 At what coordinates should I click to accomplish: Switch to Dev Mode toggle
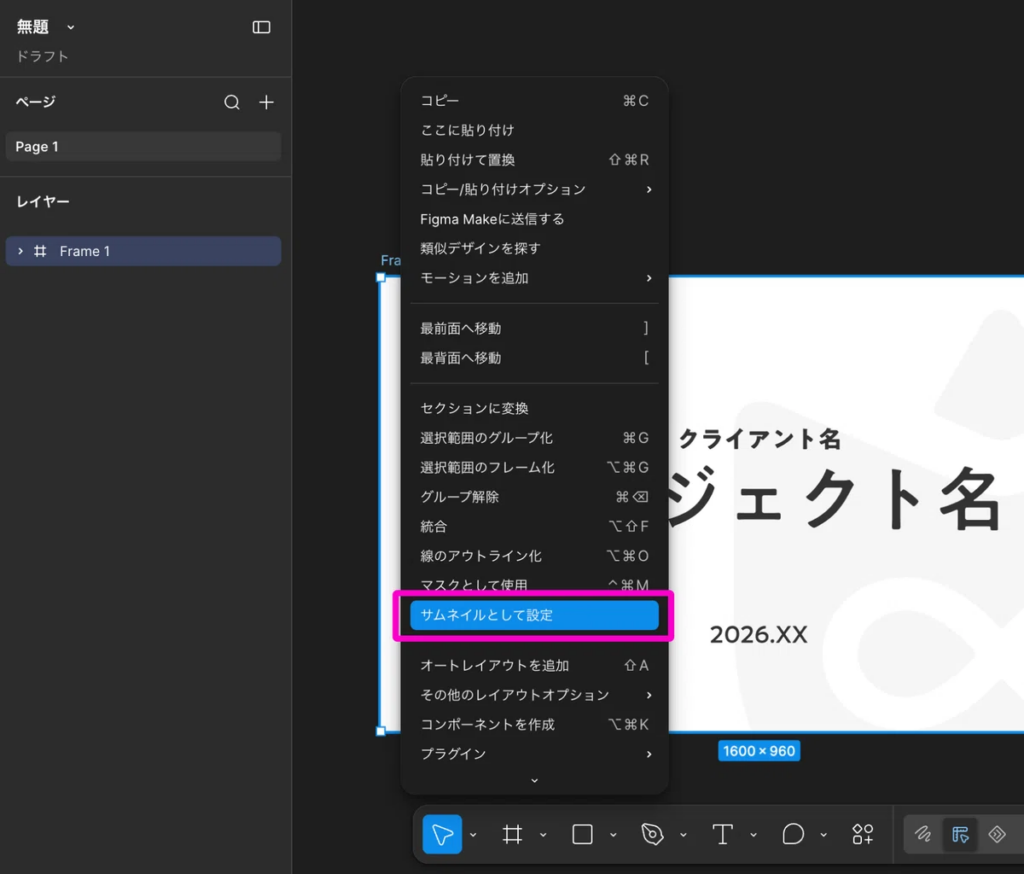pyautogui.click(x=997, y=834)
